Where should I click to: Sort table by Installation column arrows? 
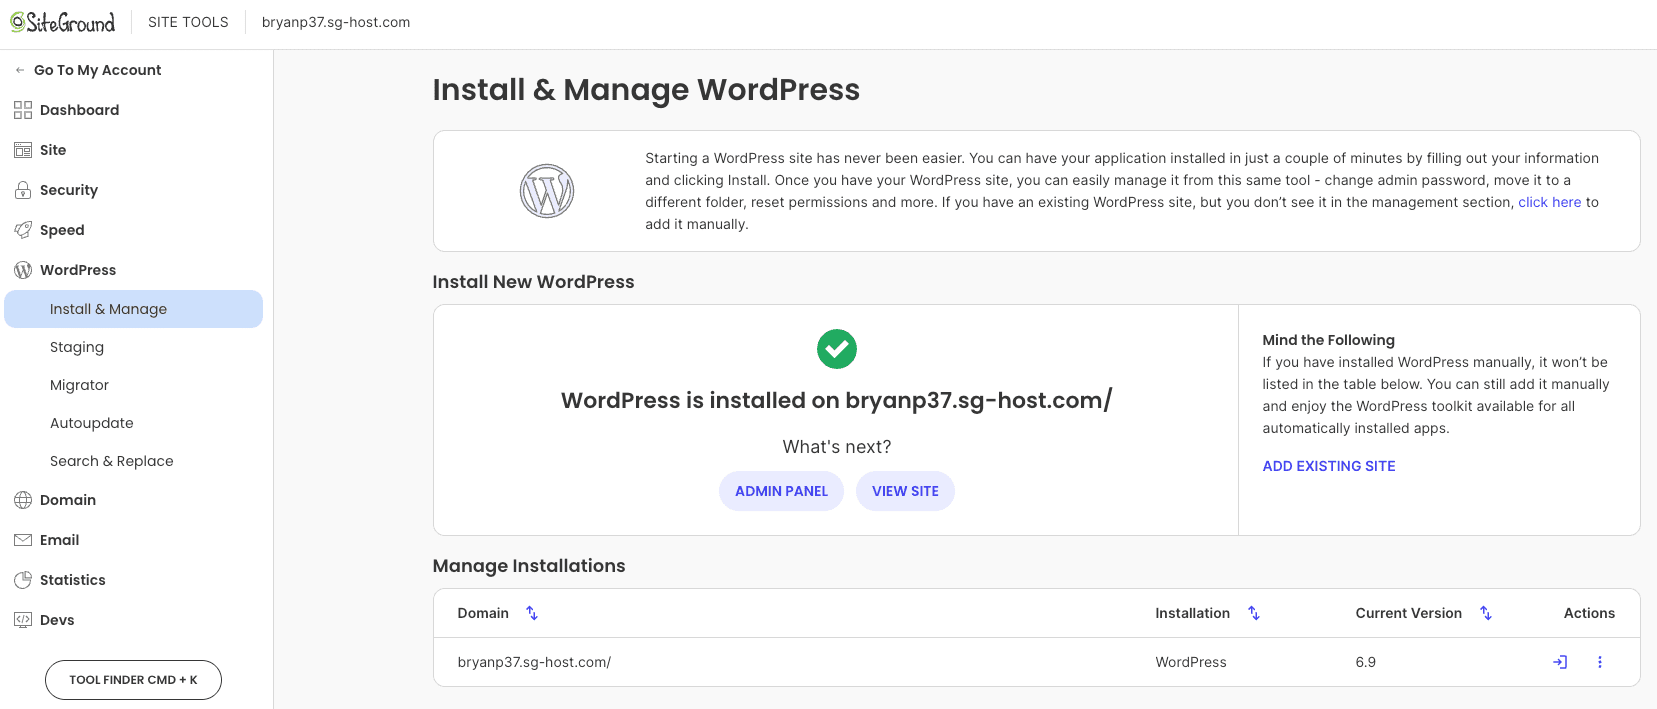[1254, 613]
